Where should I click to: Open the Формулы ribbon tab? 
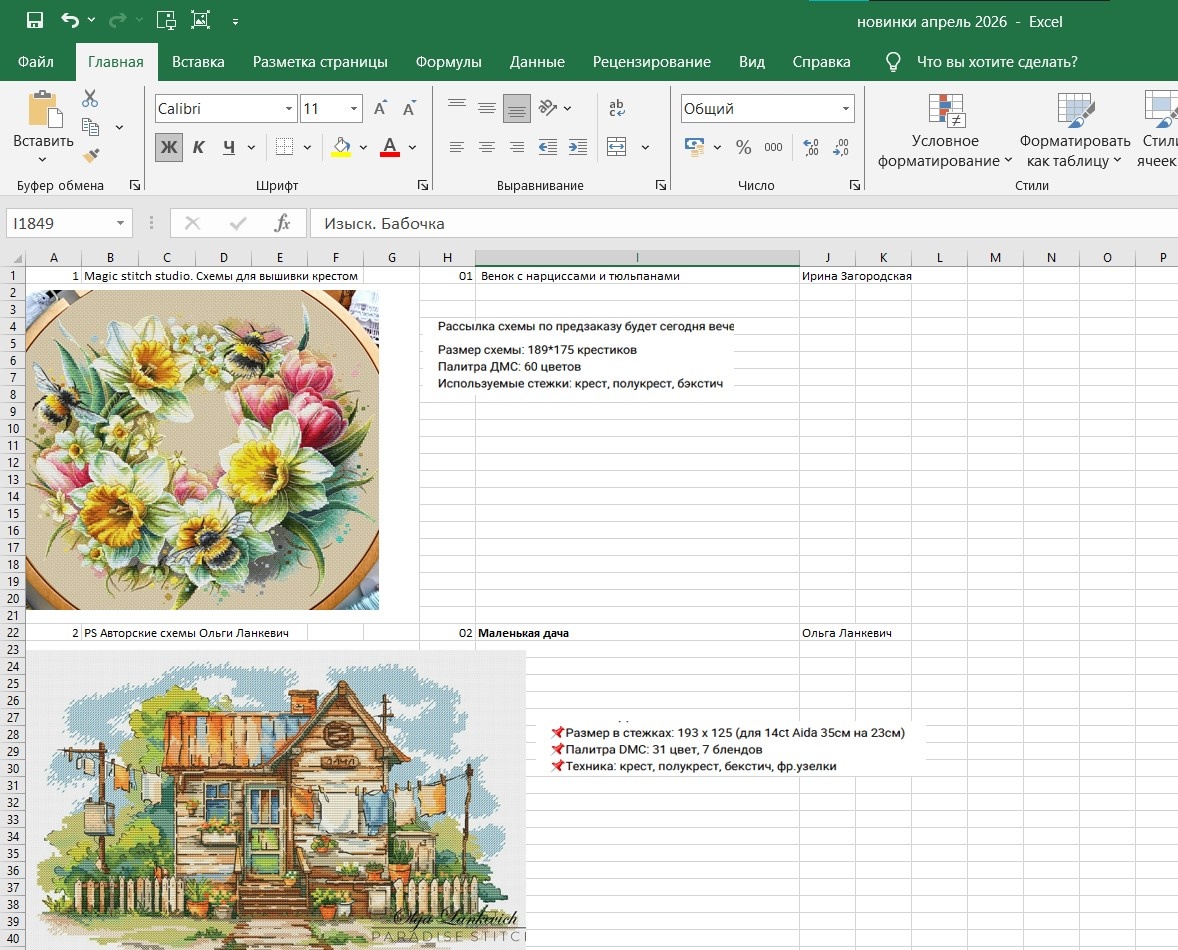pos(449,62)
